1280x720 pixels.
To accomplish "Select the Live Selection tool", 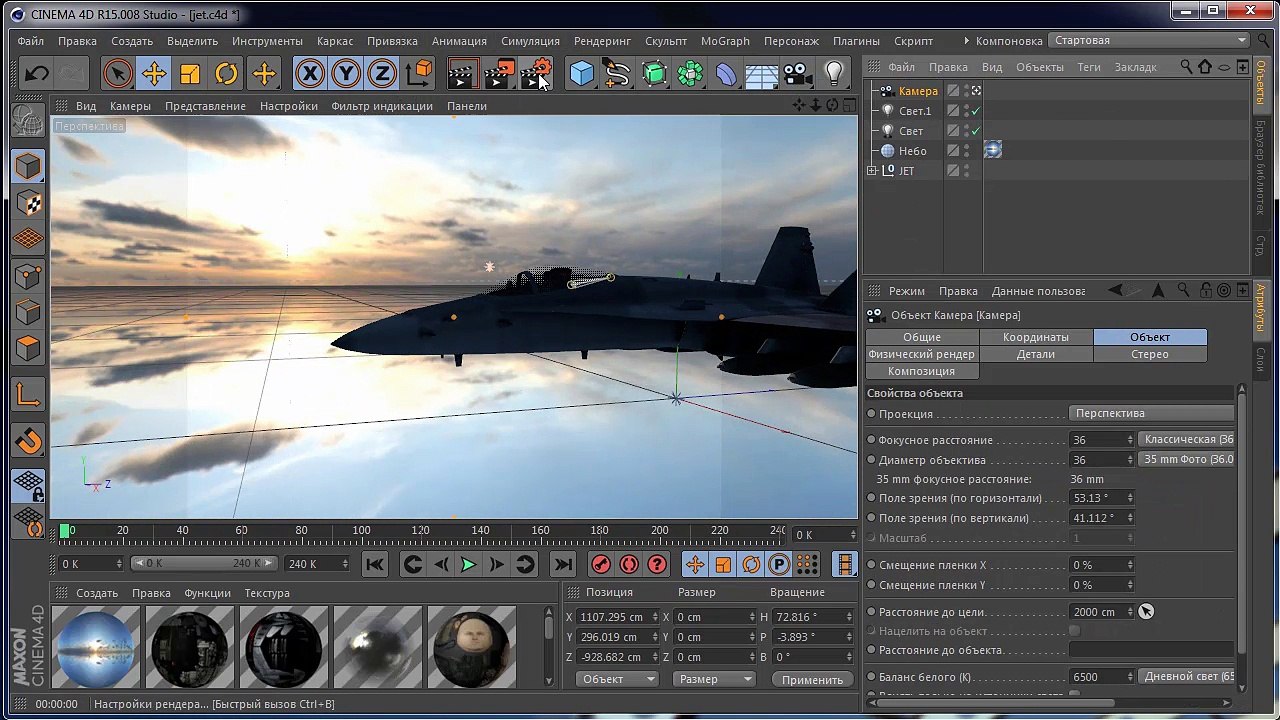I will 117,73.
